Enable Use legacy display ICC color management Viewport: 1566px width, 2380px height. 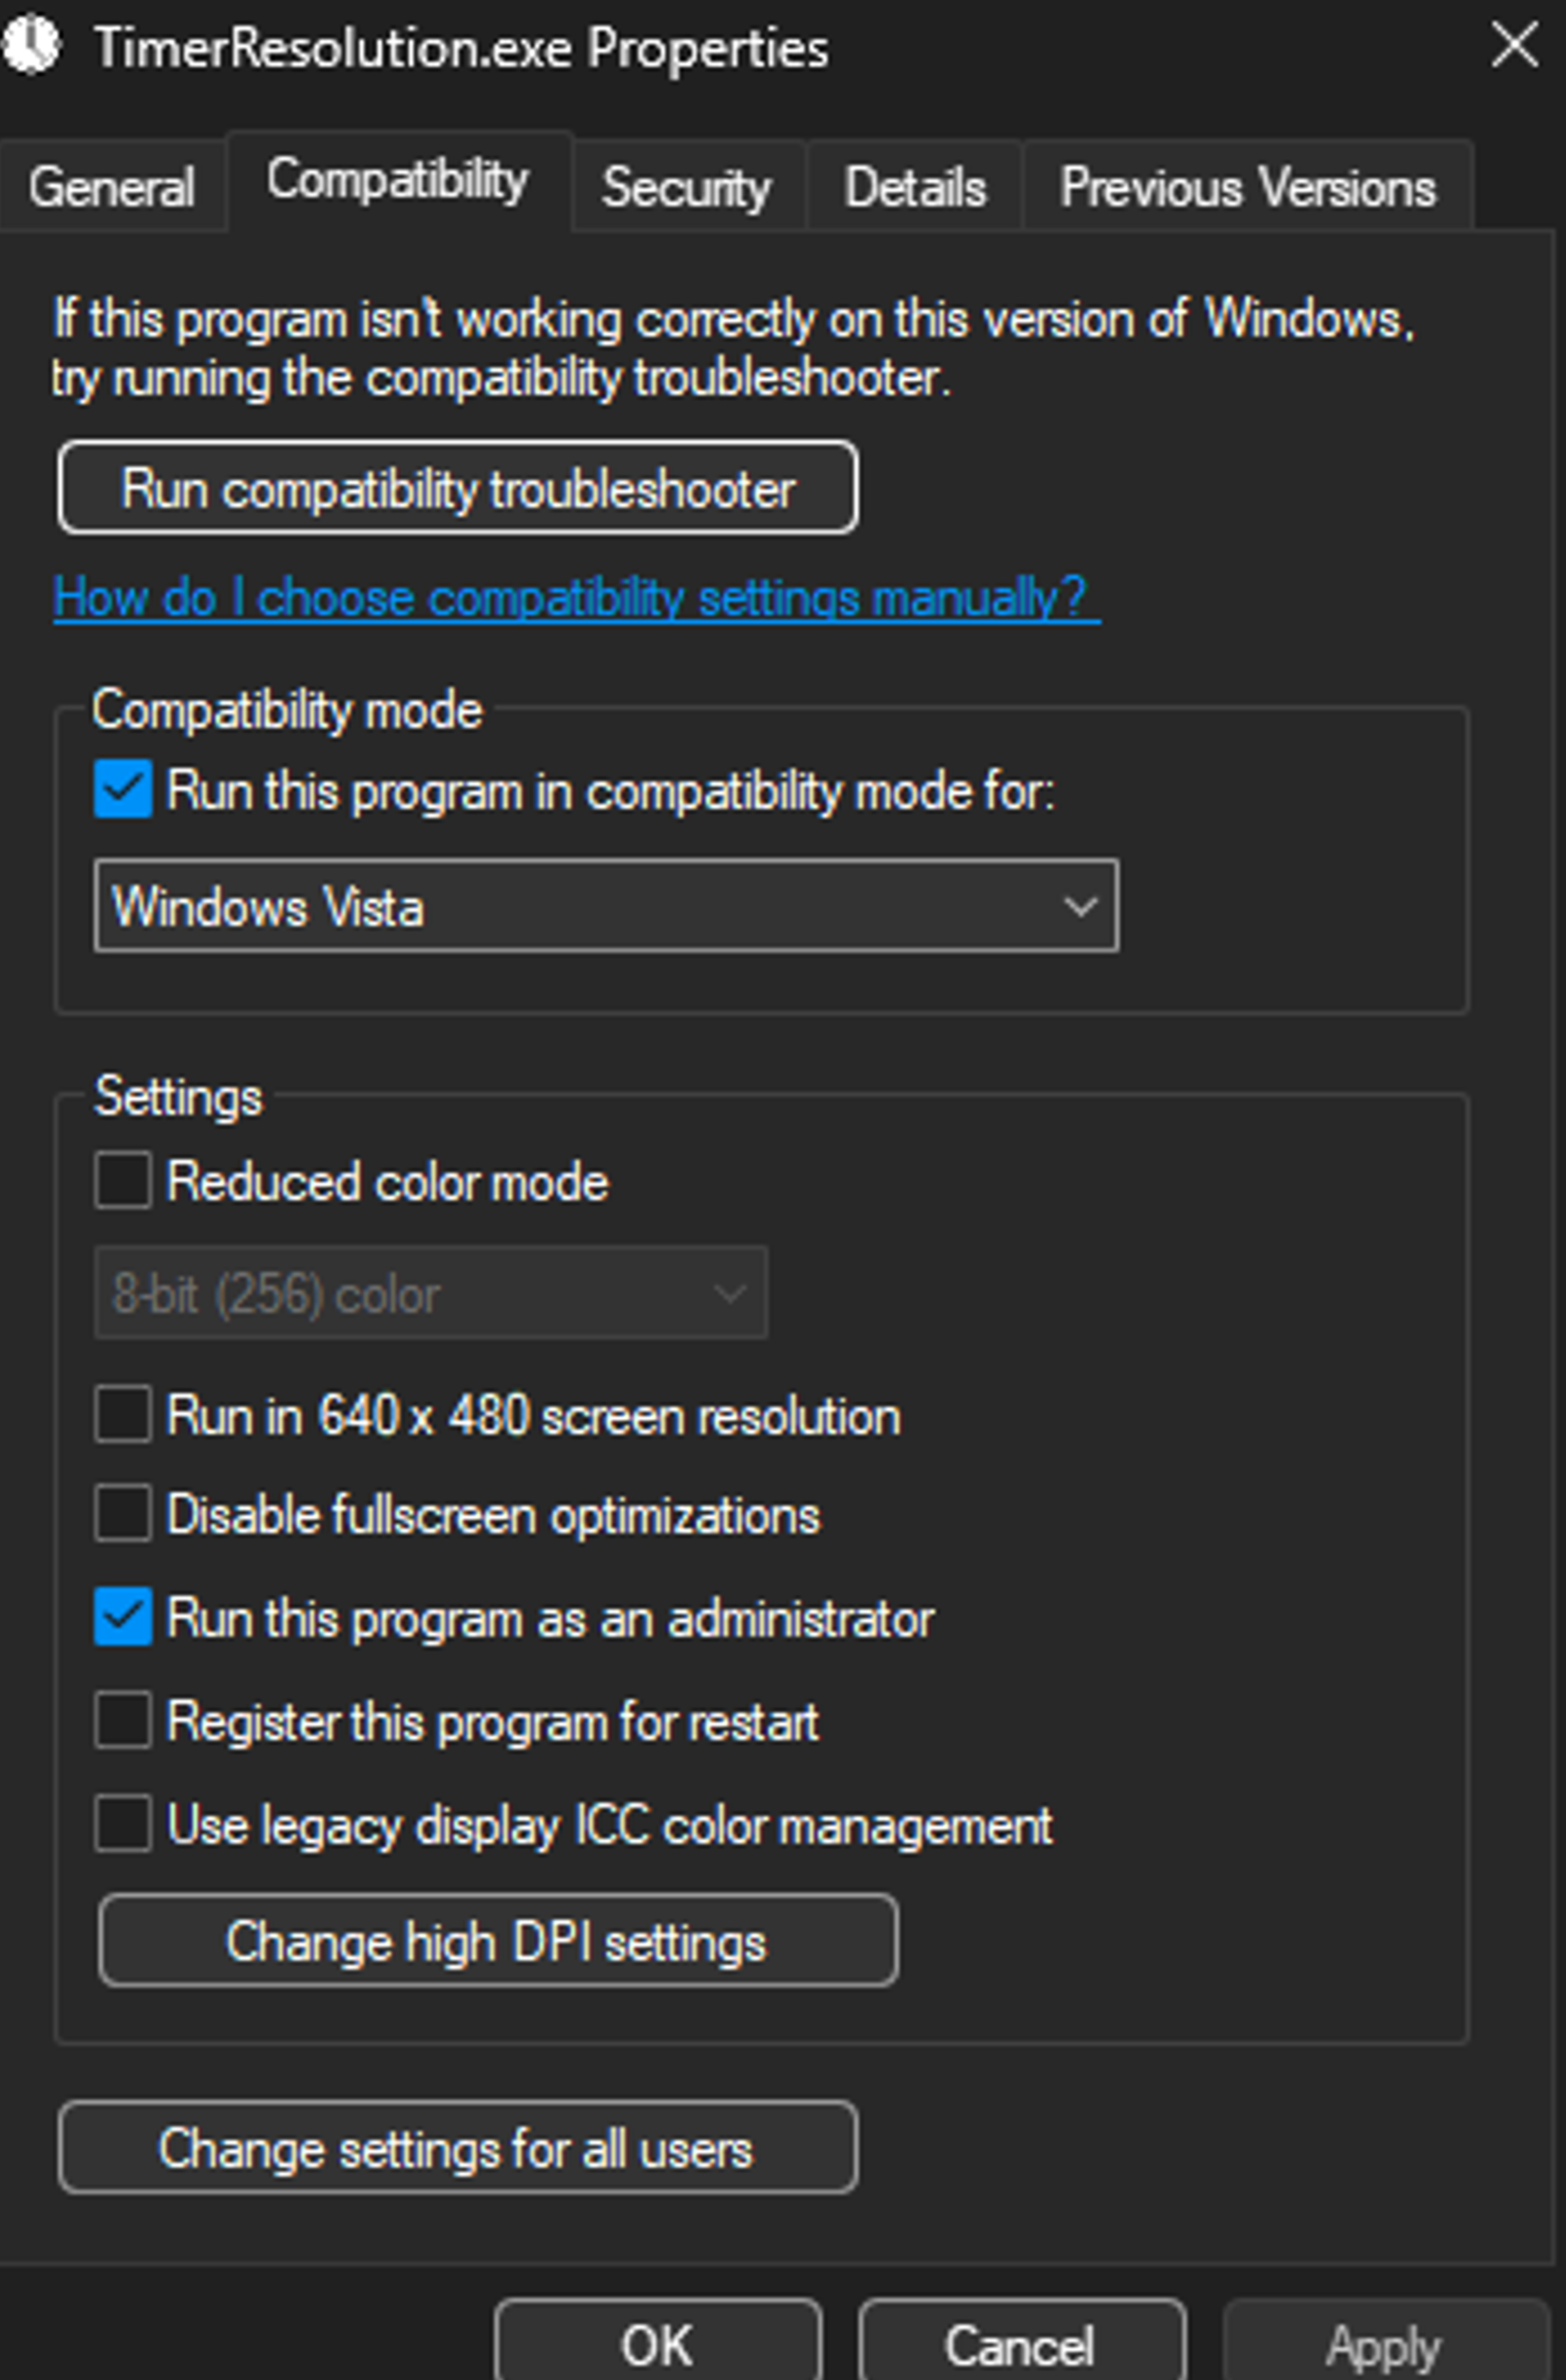(x=123, y=1824)
